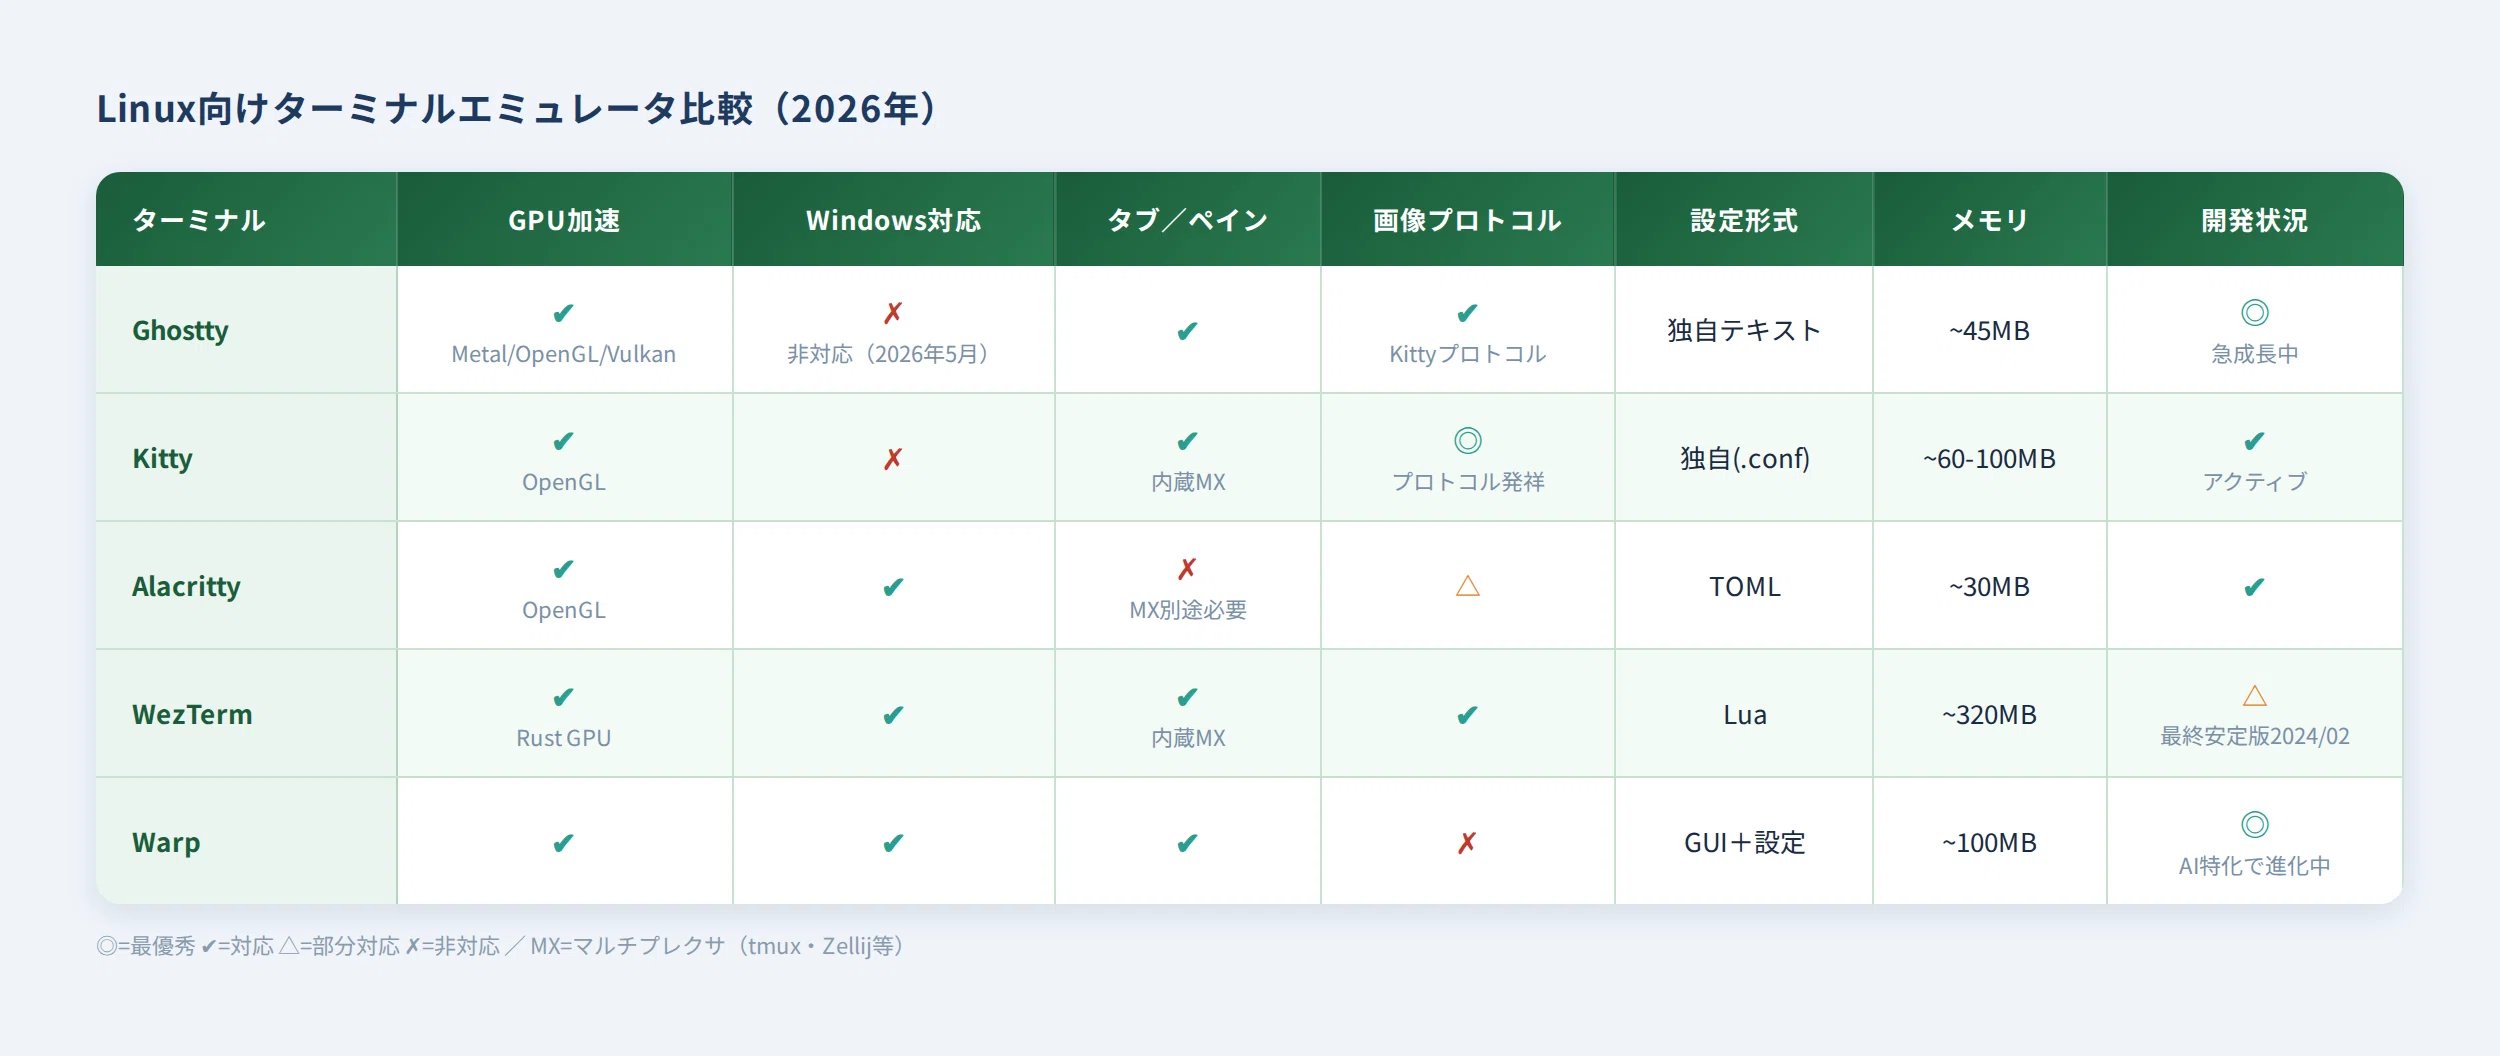
Task: Select the Warp row name
Action: pyautogui.click(x=166, y=843)
